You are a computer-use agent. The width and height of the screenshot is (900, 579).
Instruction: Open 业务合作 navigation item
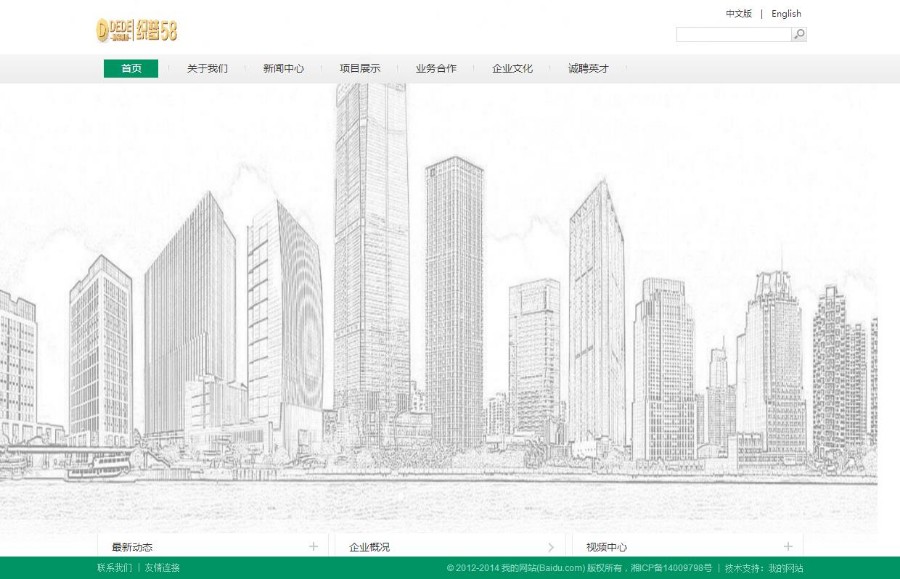pyautogui.click(x=436, y=68)
